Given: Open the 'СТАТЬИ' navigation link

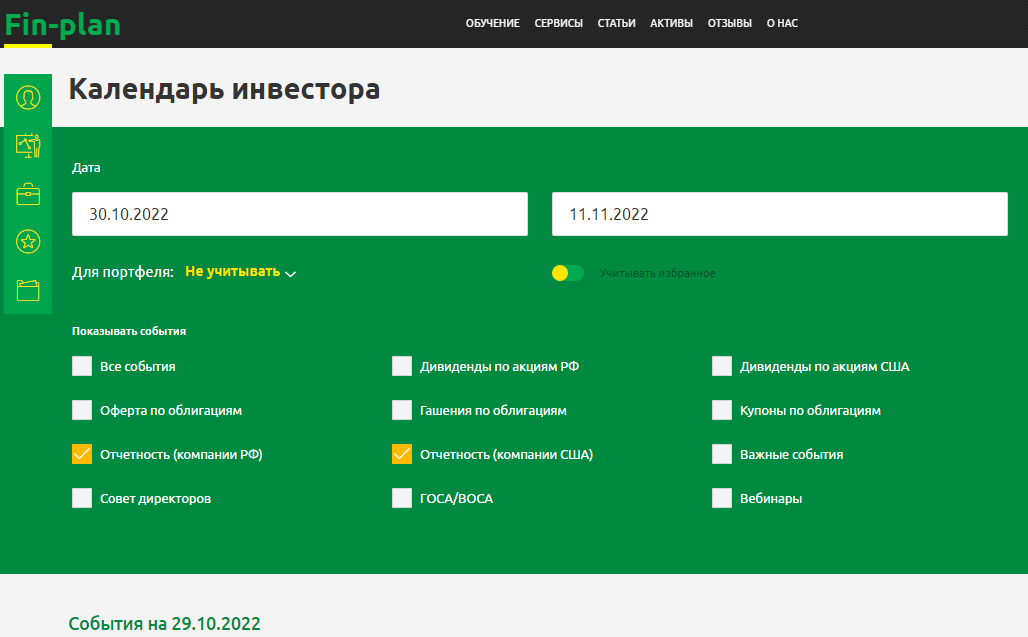Looking at the screenshot, I should (616, 23).
